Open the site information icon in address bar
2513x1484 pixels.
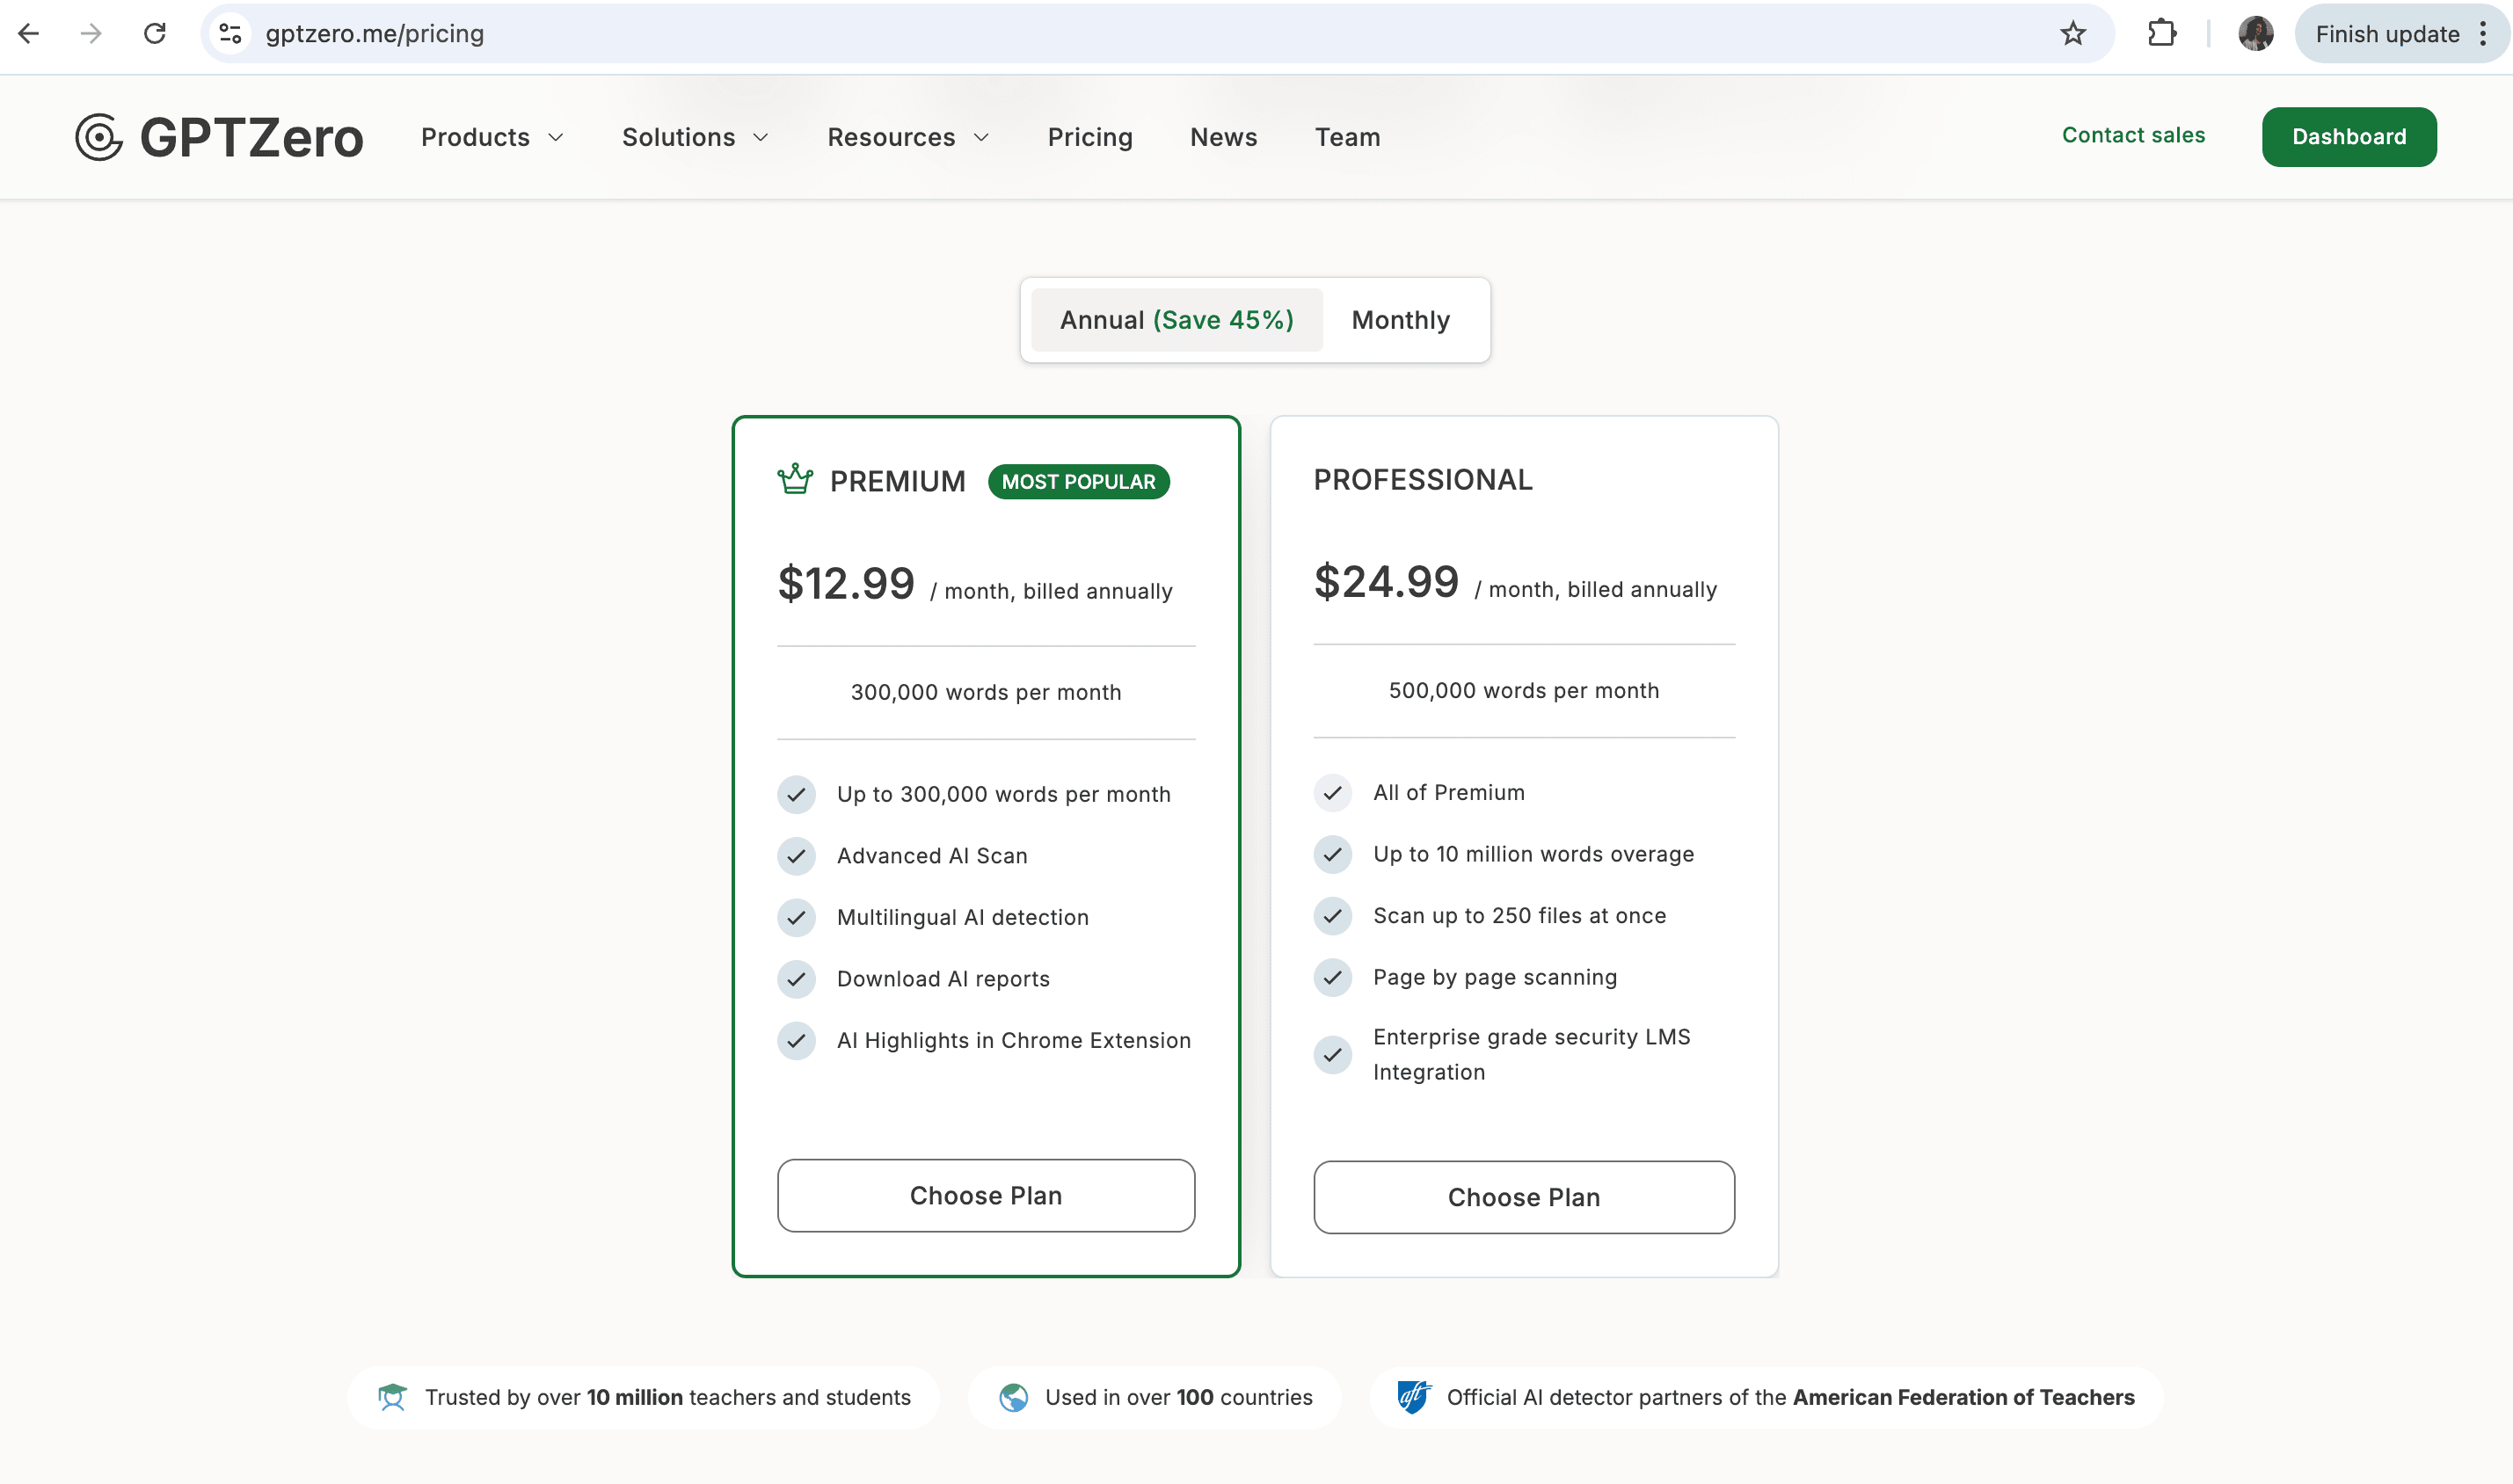[230, 34]
